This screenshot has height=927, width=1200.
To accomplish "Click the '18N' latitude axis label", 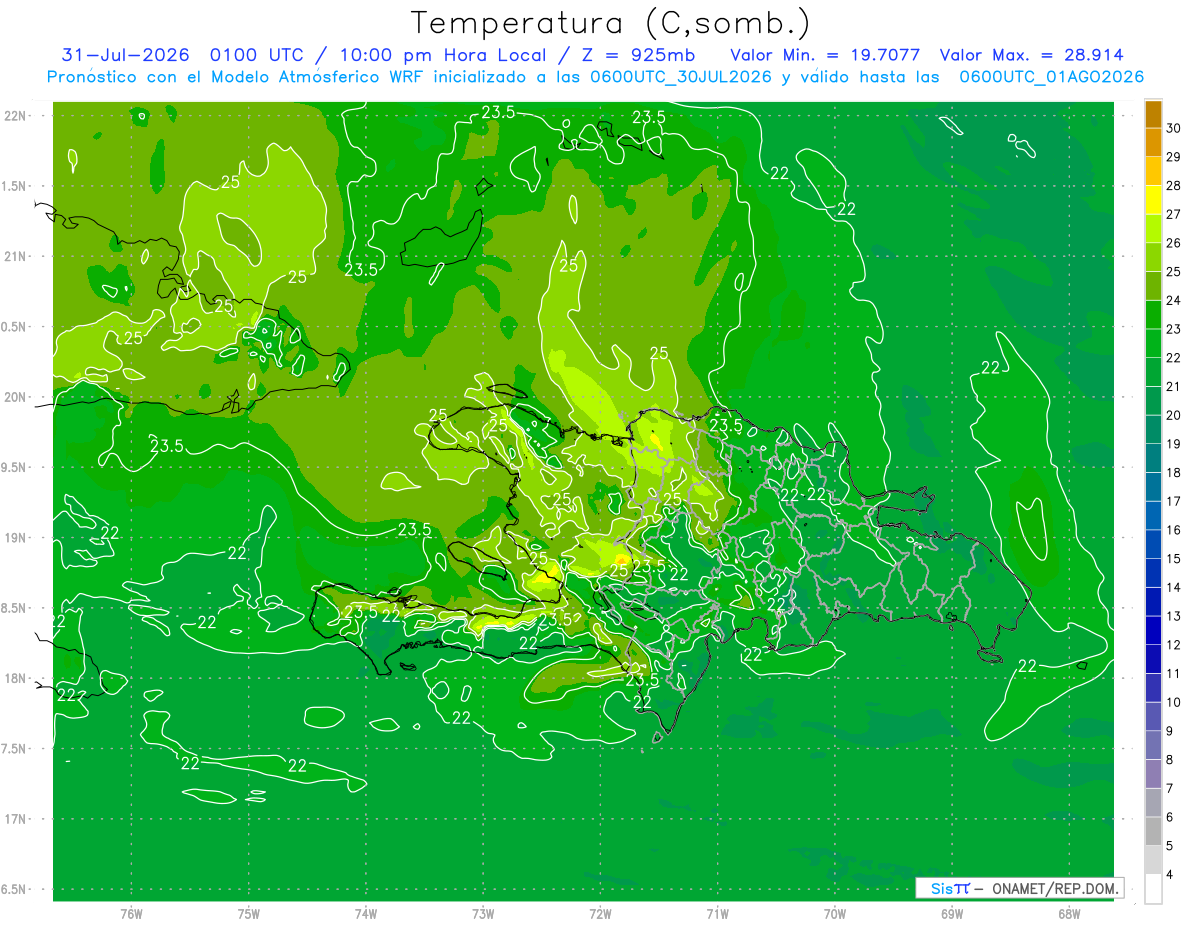I will click(16, 678).
